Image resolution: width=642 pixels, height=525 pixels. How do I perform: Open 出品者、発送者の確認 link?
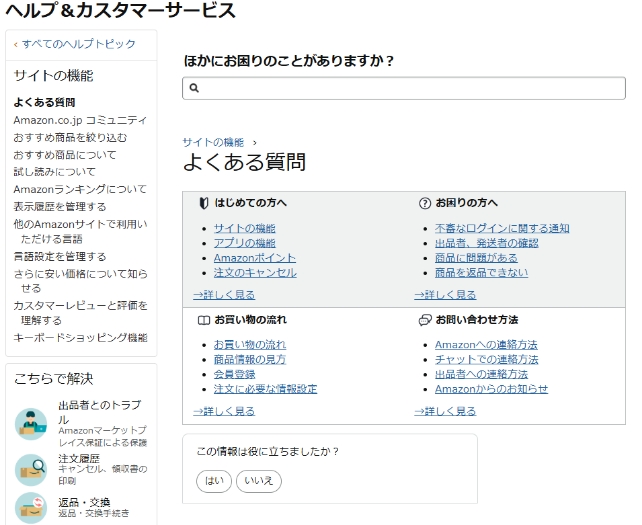tap(486, 243)
